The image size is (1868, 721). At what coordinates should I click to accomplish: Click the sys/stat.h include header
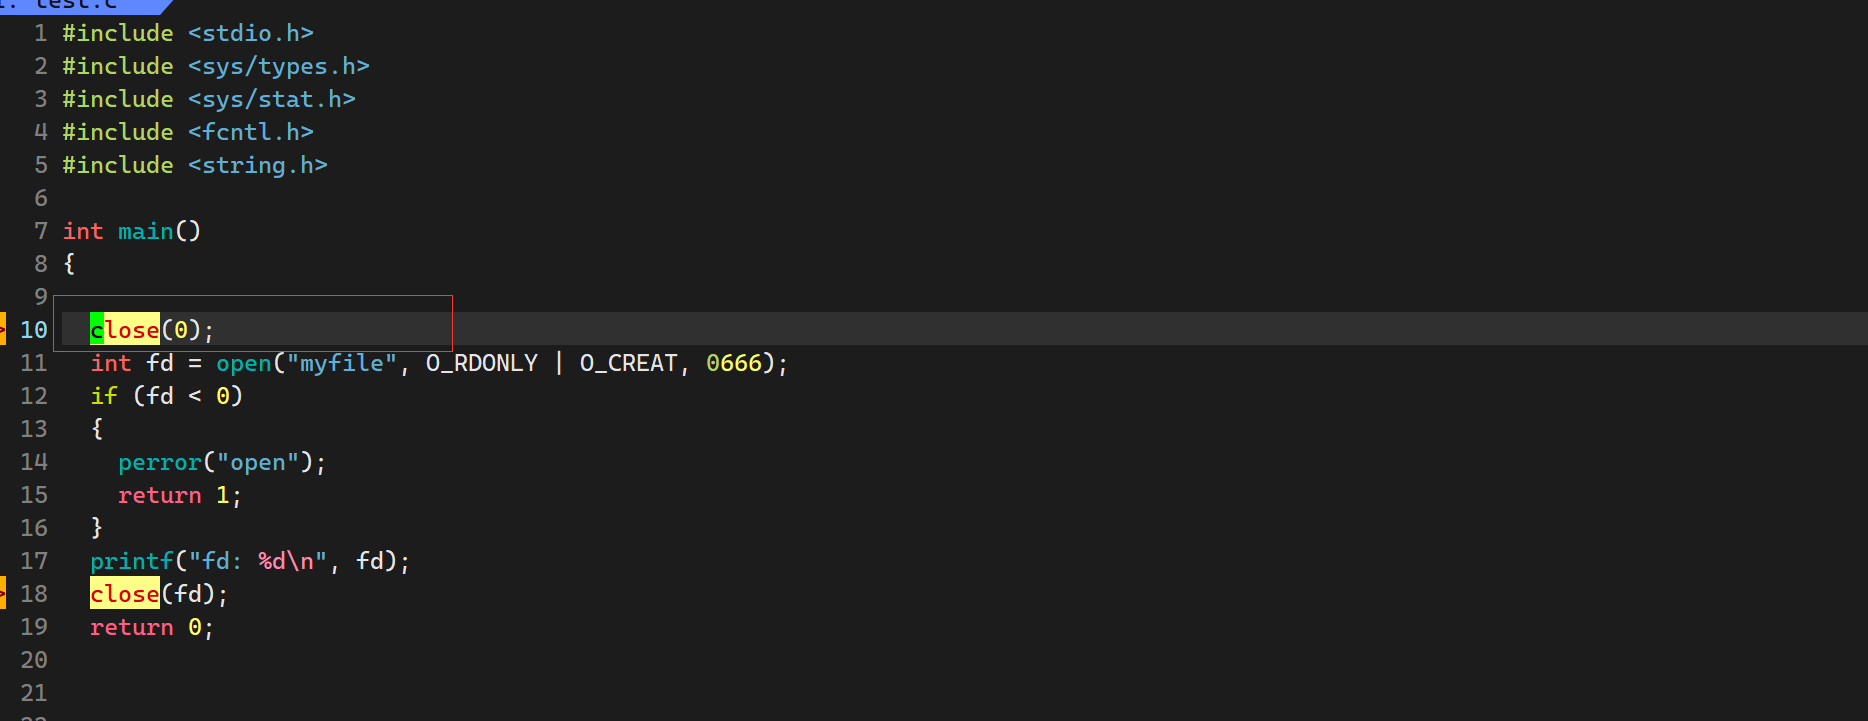point(272,99)
